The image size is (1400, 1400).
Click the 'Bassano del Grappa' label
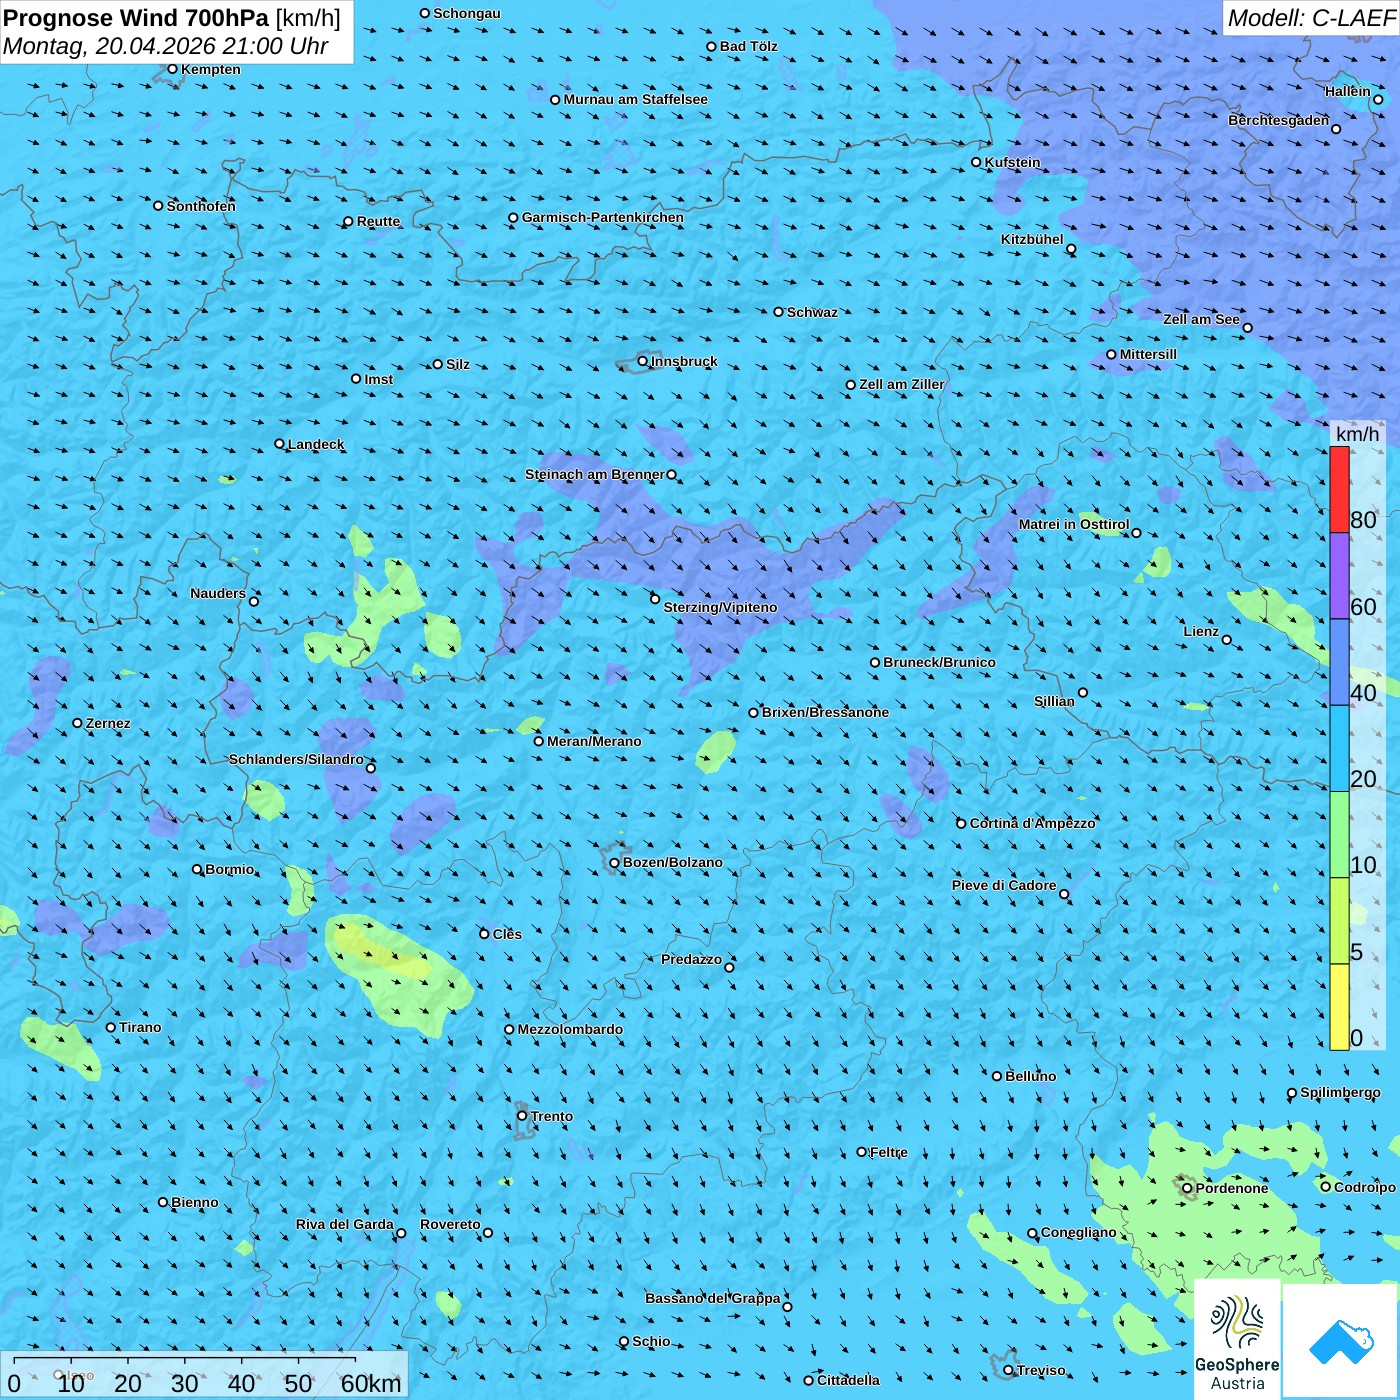coord(712,1298)
